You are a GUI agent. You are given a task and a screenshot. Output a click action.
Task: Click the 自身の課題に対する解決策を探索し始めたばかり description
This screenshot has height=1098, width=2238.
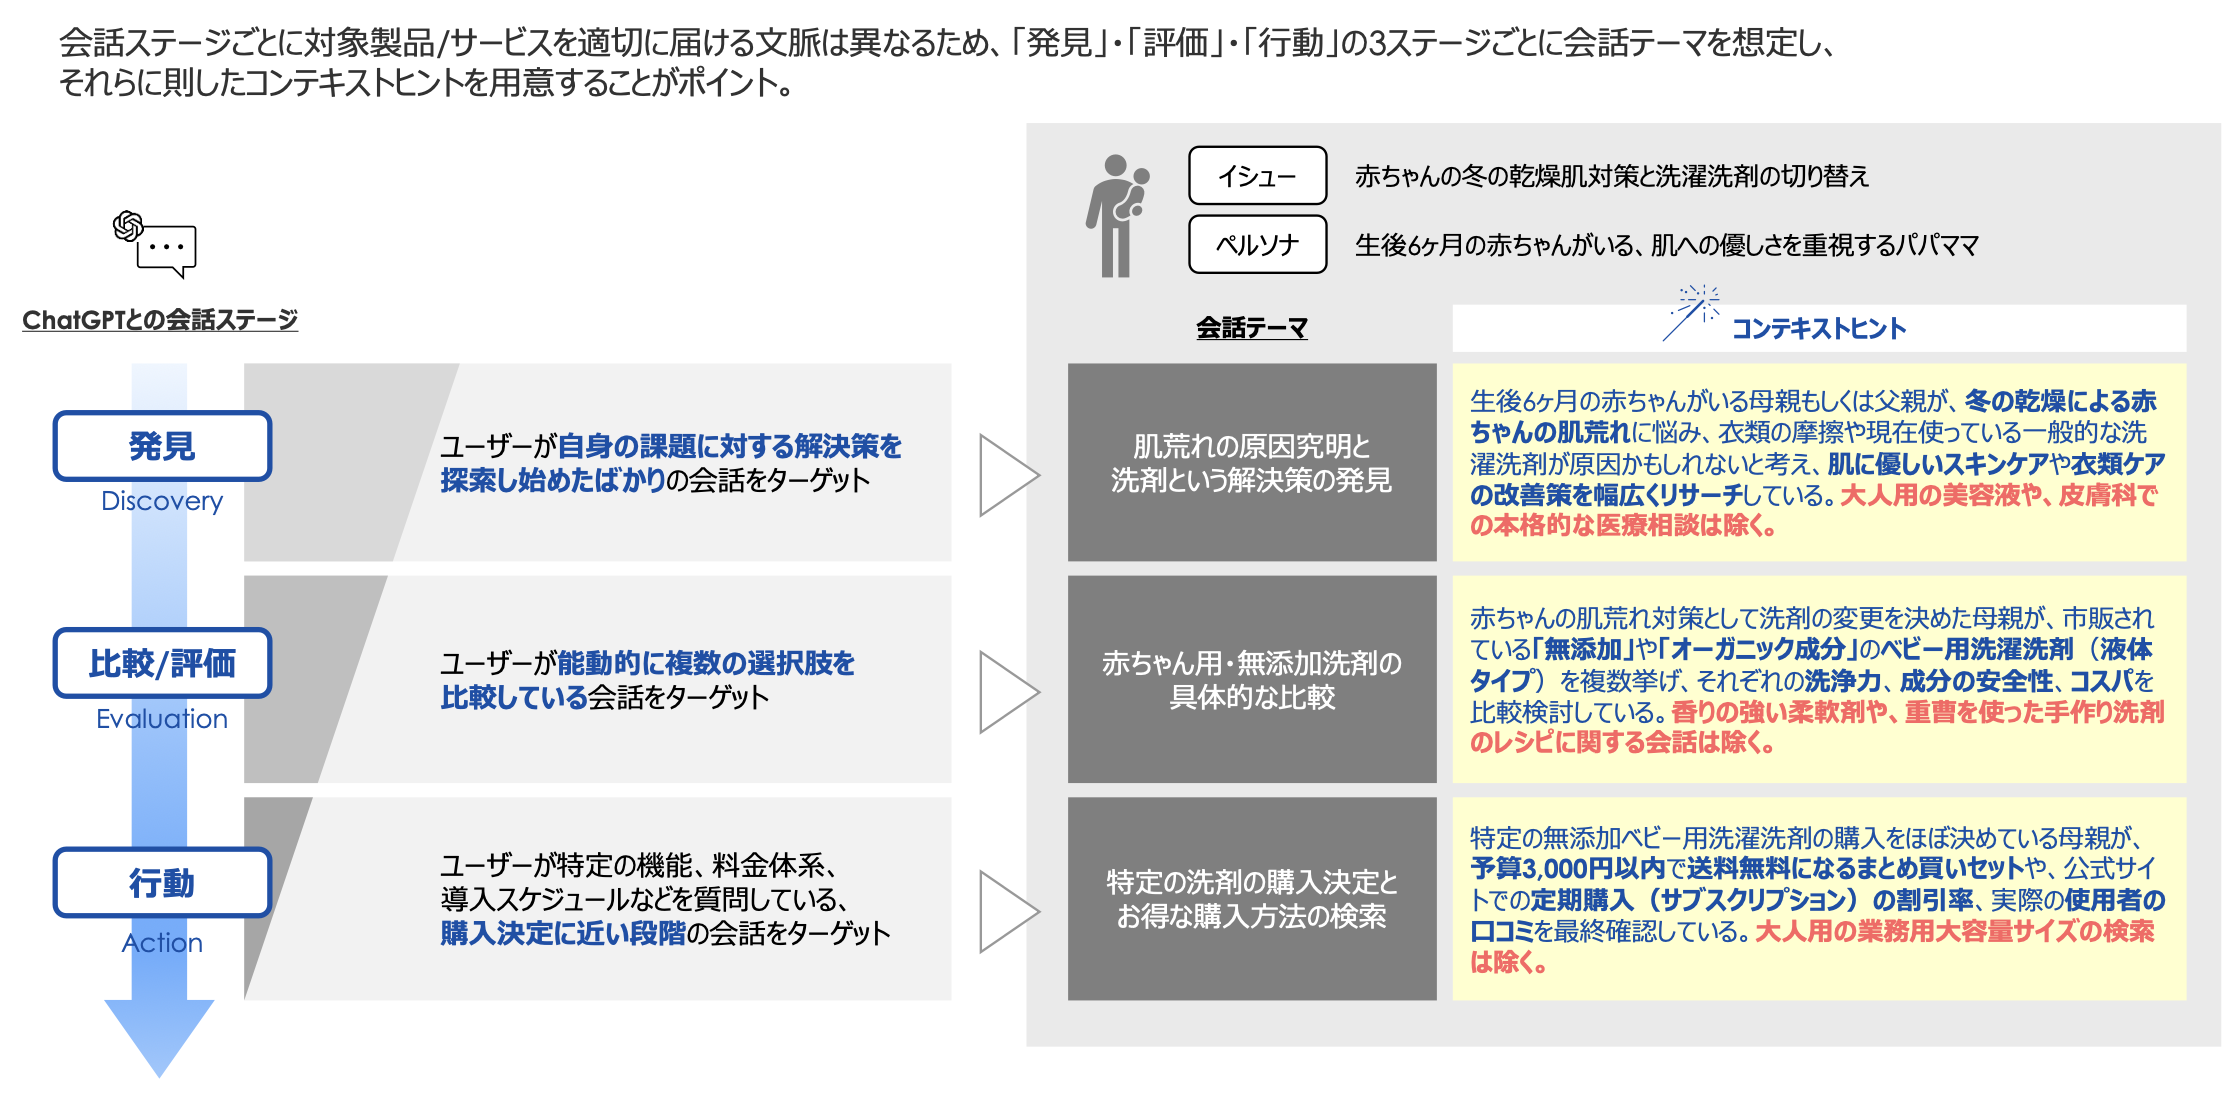click(x=671, y=463)
